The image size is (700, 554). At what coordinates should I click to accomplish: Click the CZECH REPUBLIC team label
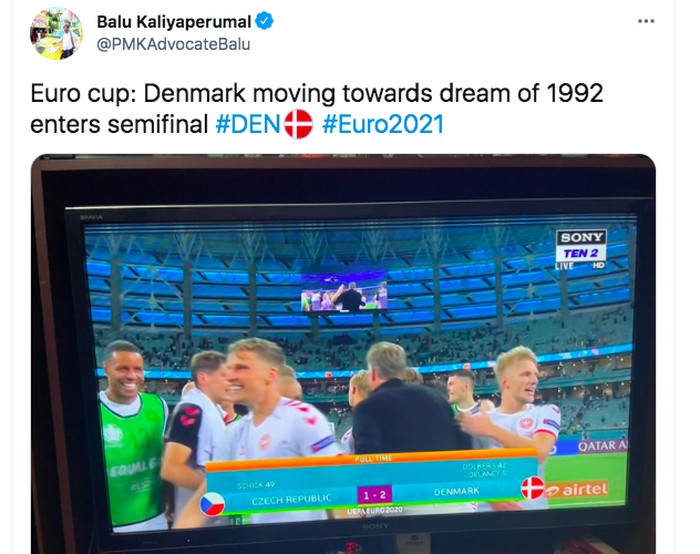point(291,499)
